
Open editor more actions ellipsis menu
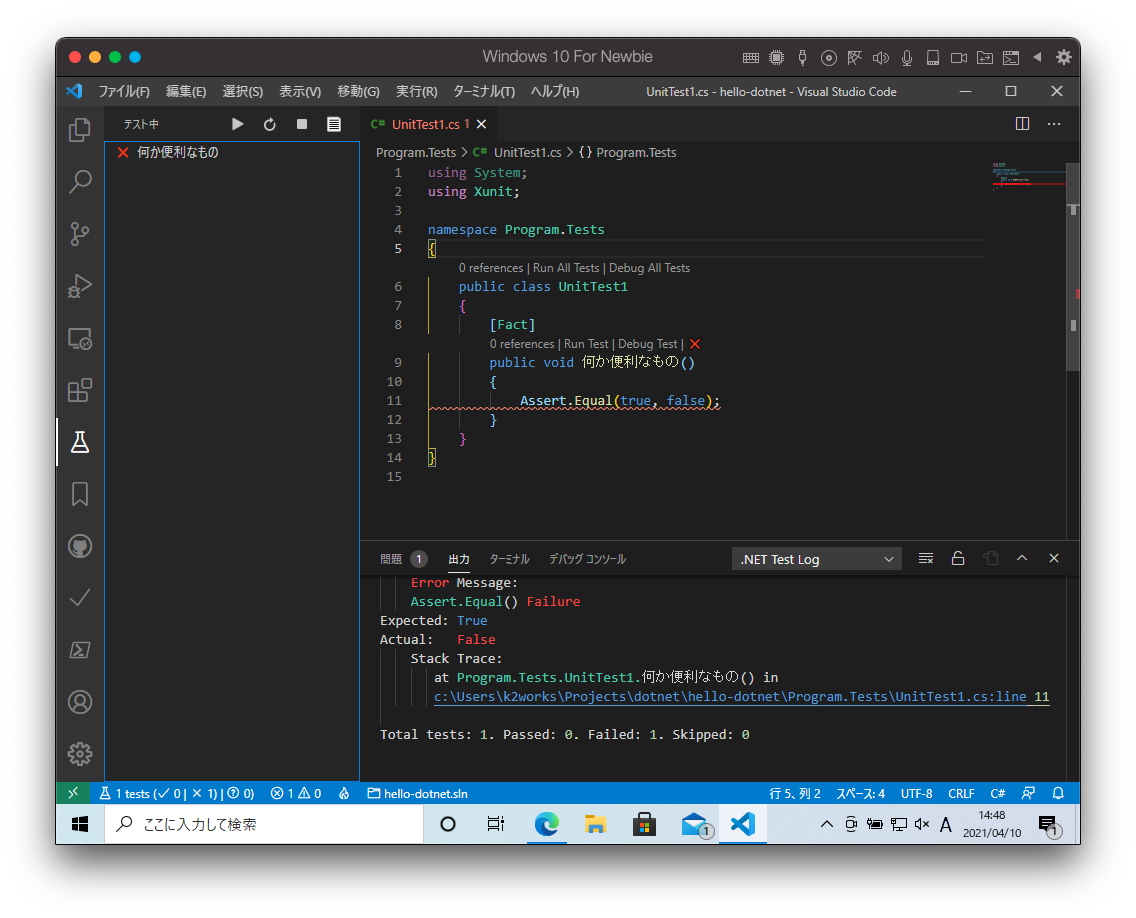(1054, 124)
